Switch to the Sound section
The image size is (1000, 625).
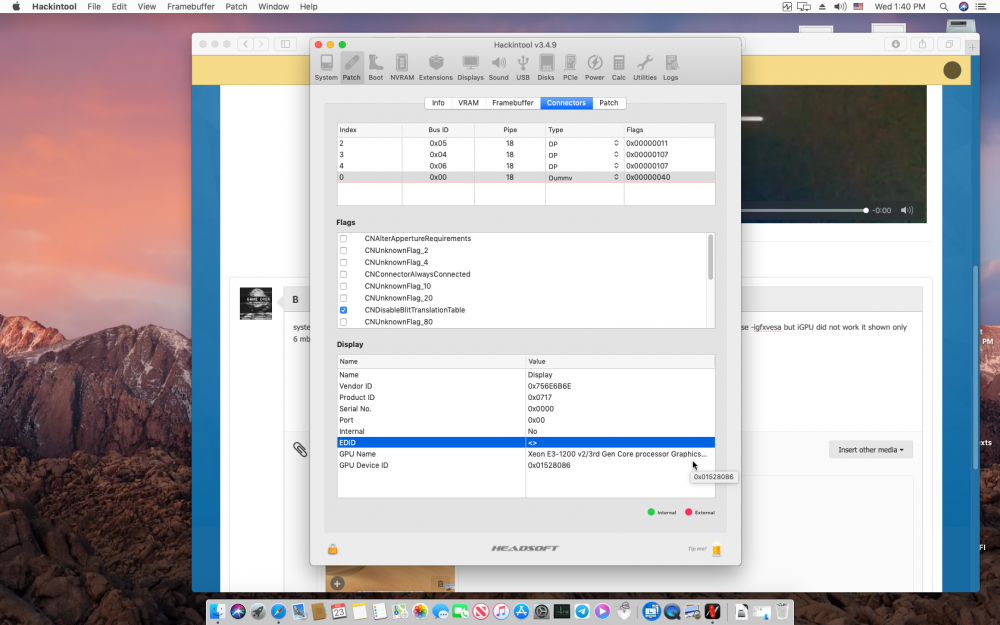pyautogui.click(x=498, y=68)
